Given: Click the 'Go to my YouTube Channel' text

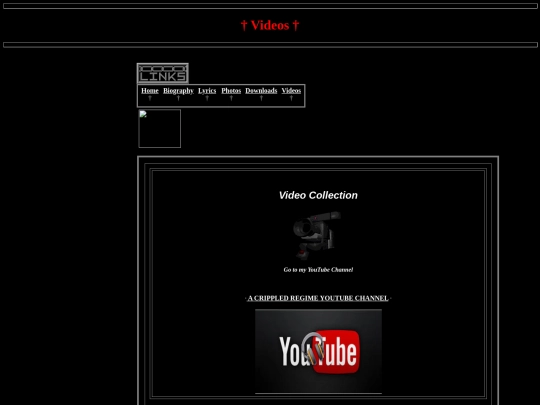Looking at the screenshot, I should point(318,270).
